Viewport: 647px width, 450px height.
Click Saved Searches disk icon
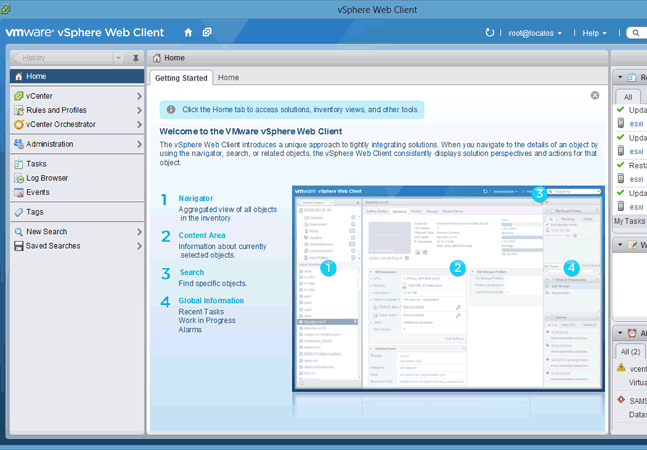pyautogui.click(x=19, y=246)
